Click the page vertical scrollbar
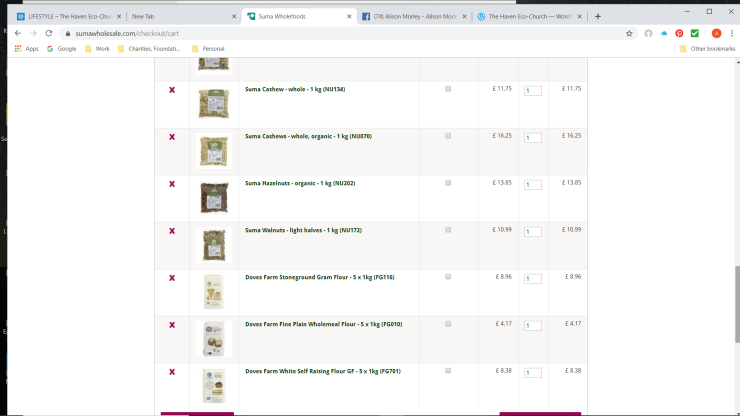Image resolution: width=740 pixels, height=416 pixels. [x=737, y=300]
